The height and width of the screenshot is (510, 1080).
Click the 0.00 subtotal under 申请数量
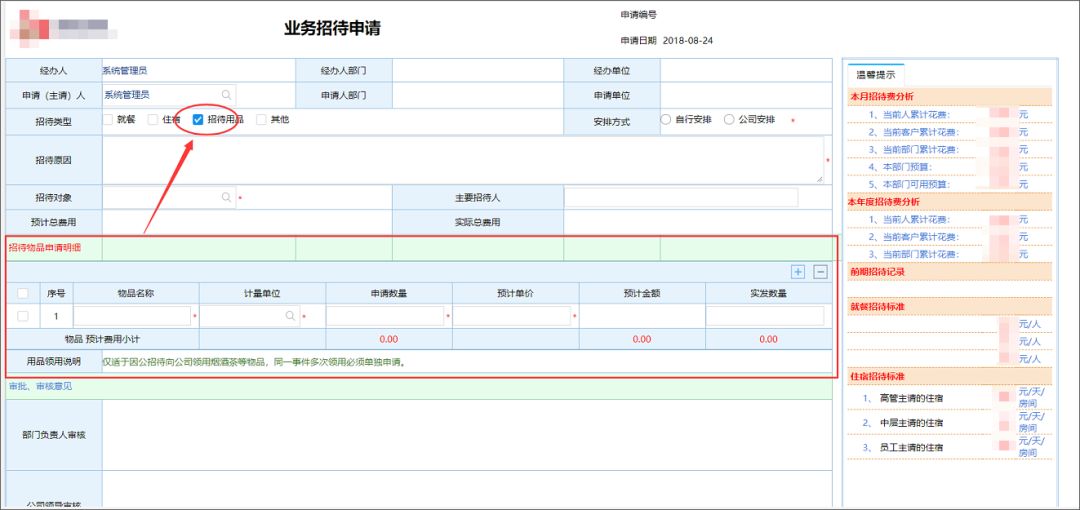[x=389, y=339]
